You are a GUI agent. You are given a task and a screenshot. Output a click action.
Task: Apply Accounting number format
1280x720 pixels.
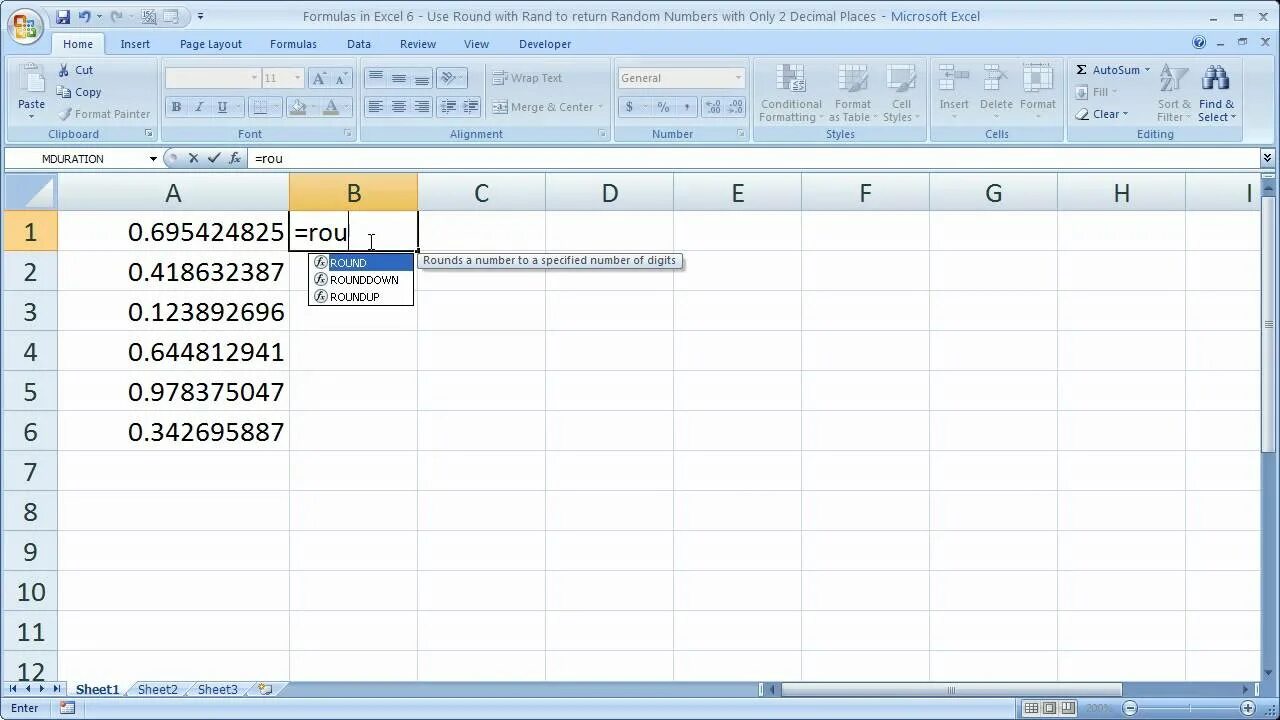(x=629, y=107)
